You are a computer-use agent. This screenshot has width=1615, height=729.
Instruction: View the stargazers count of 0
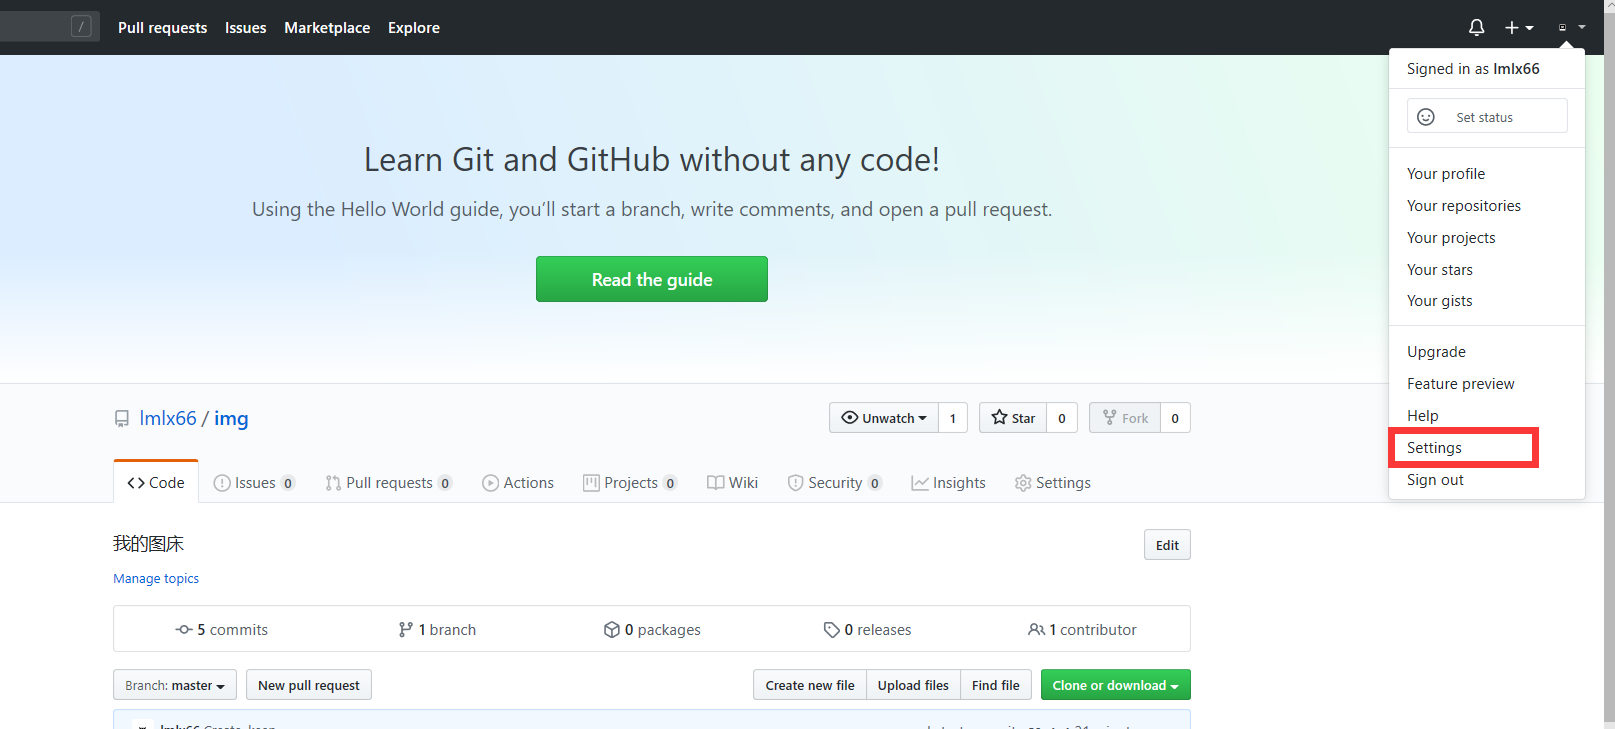click(1062, 418)
